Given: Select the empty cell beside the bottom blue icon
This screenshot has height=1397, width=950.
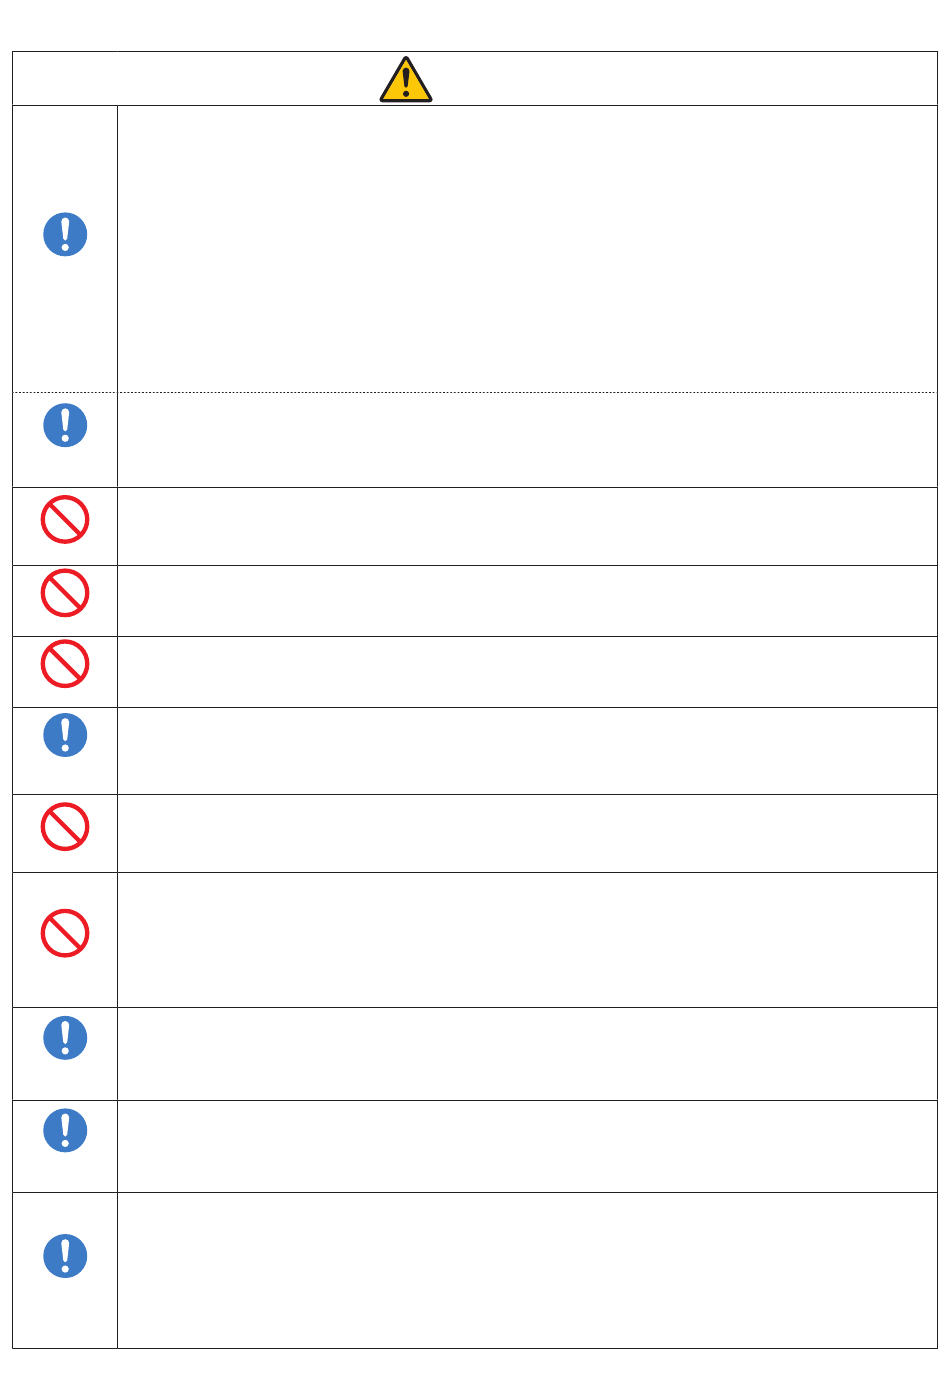Looking at the screenshot, I should pos(527,1270).
